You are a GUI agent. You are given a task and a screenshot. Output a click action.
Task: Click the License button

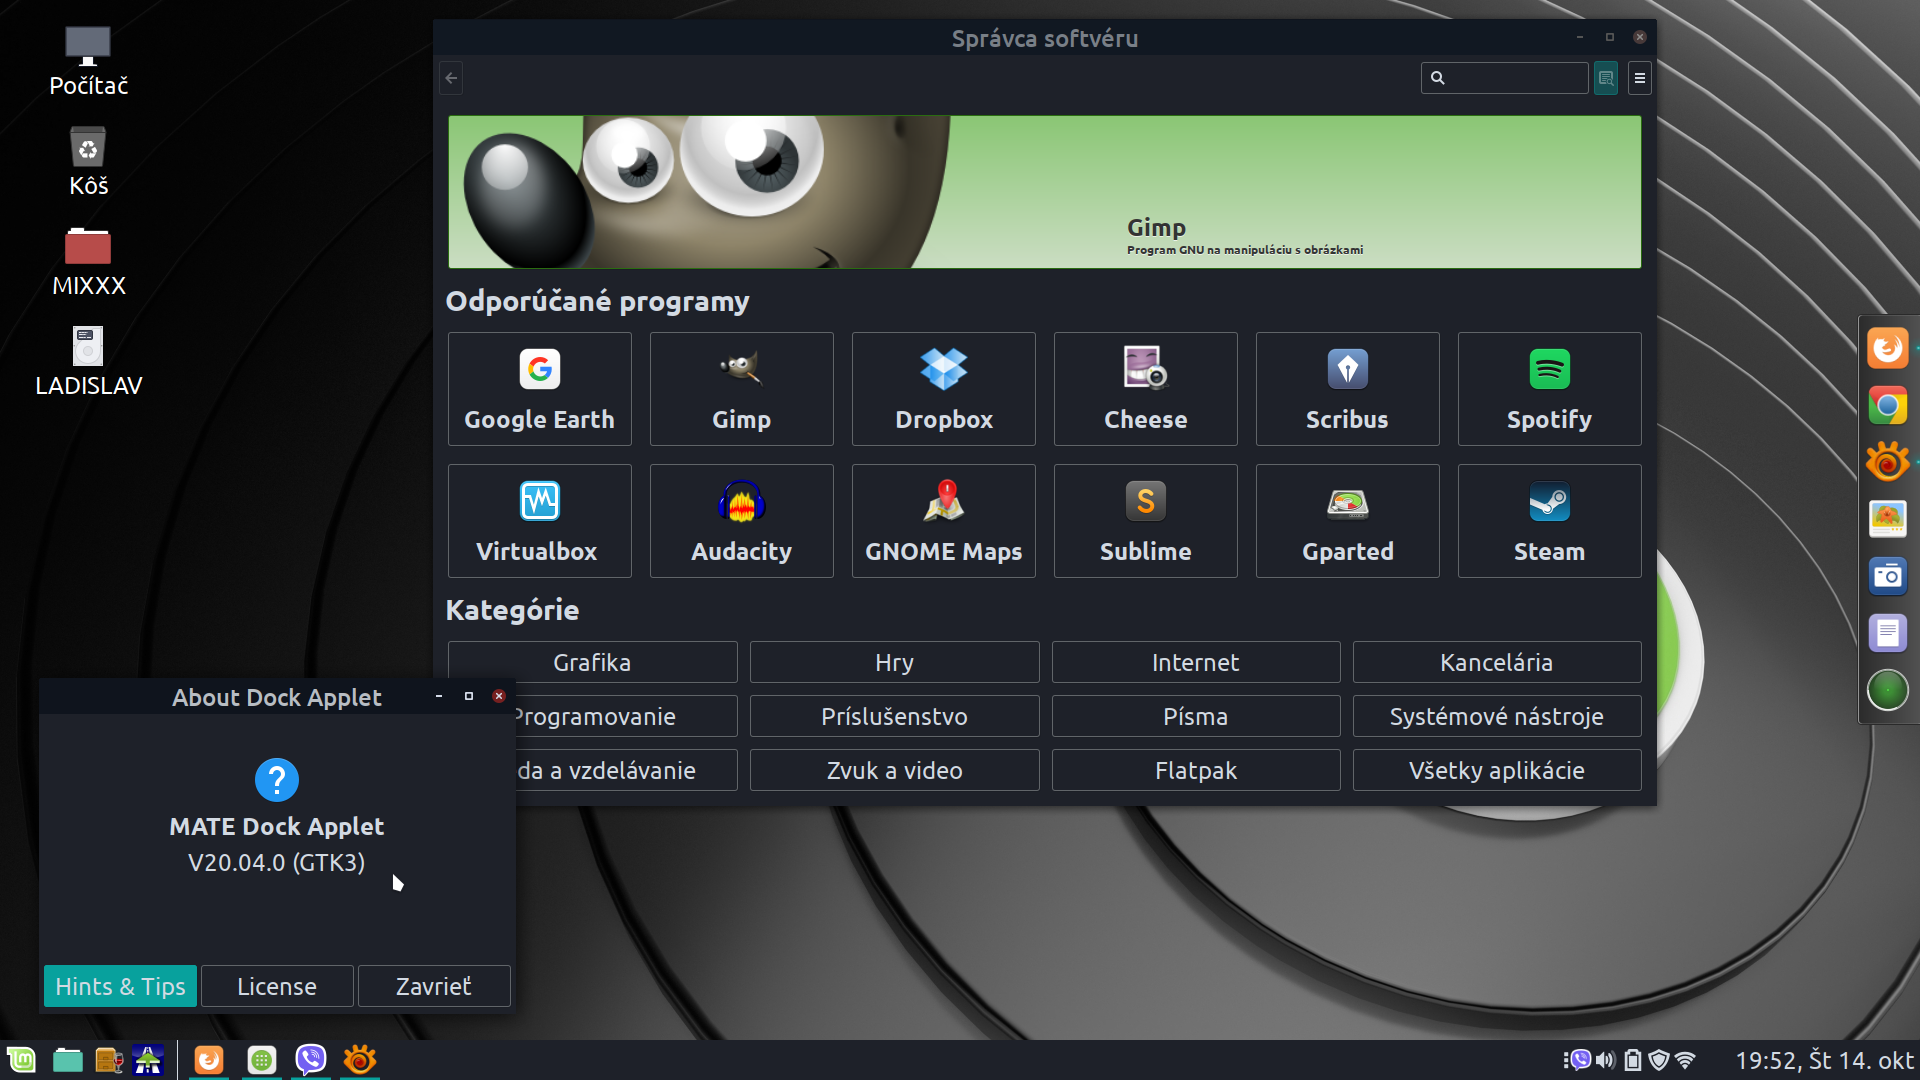coord(277,986)
